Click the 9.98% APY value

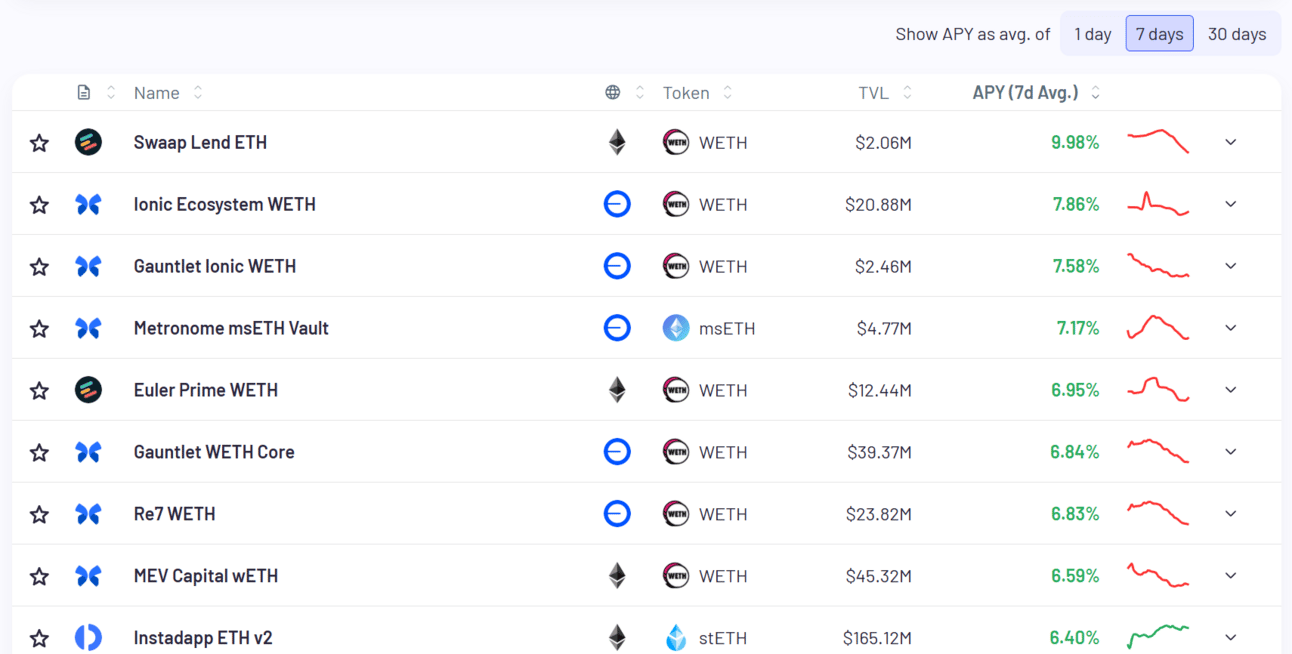(x=1075, y=142)
